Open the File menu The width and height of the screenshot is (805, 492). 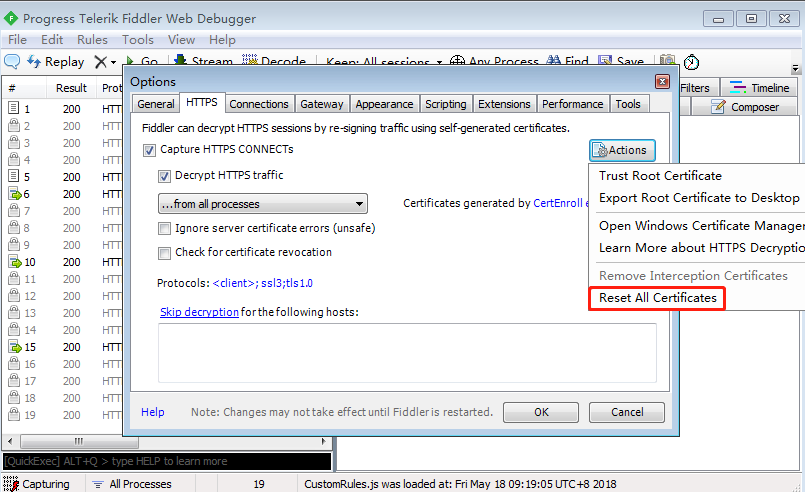tap(17, 40)
